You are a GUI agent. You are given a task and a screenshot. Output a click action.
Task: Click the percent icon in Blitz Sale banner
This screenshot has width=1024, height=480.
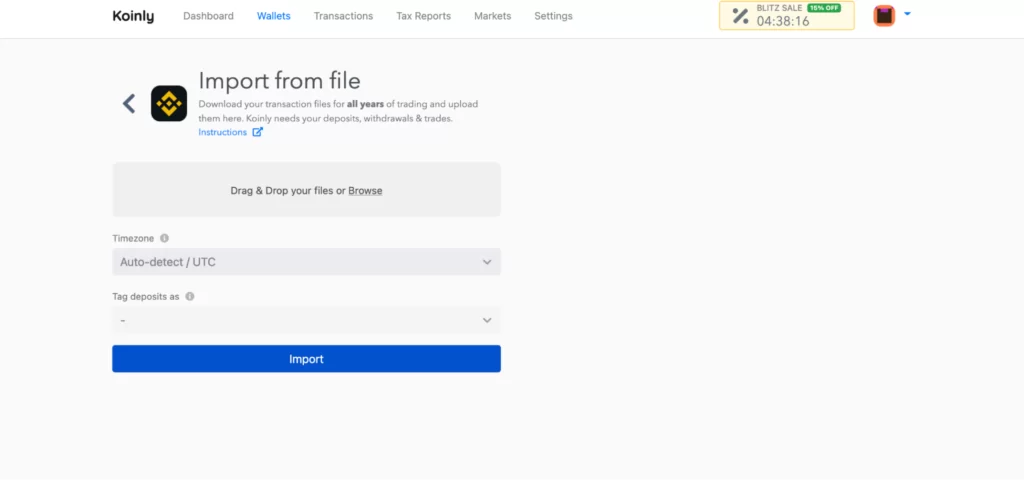click(740, 16)
